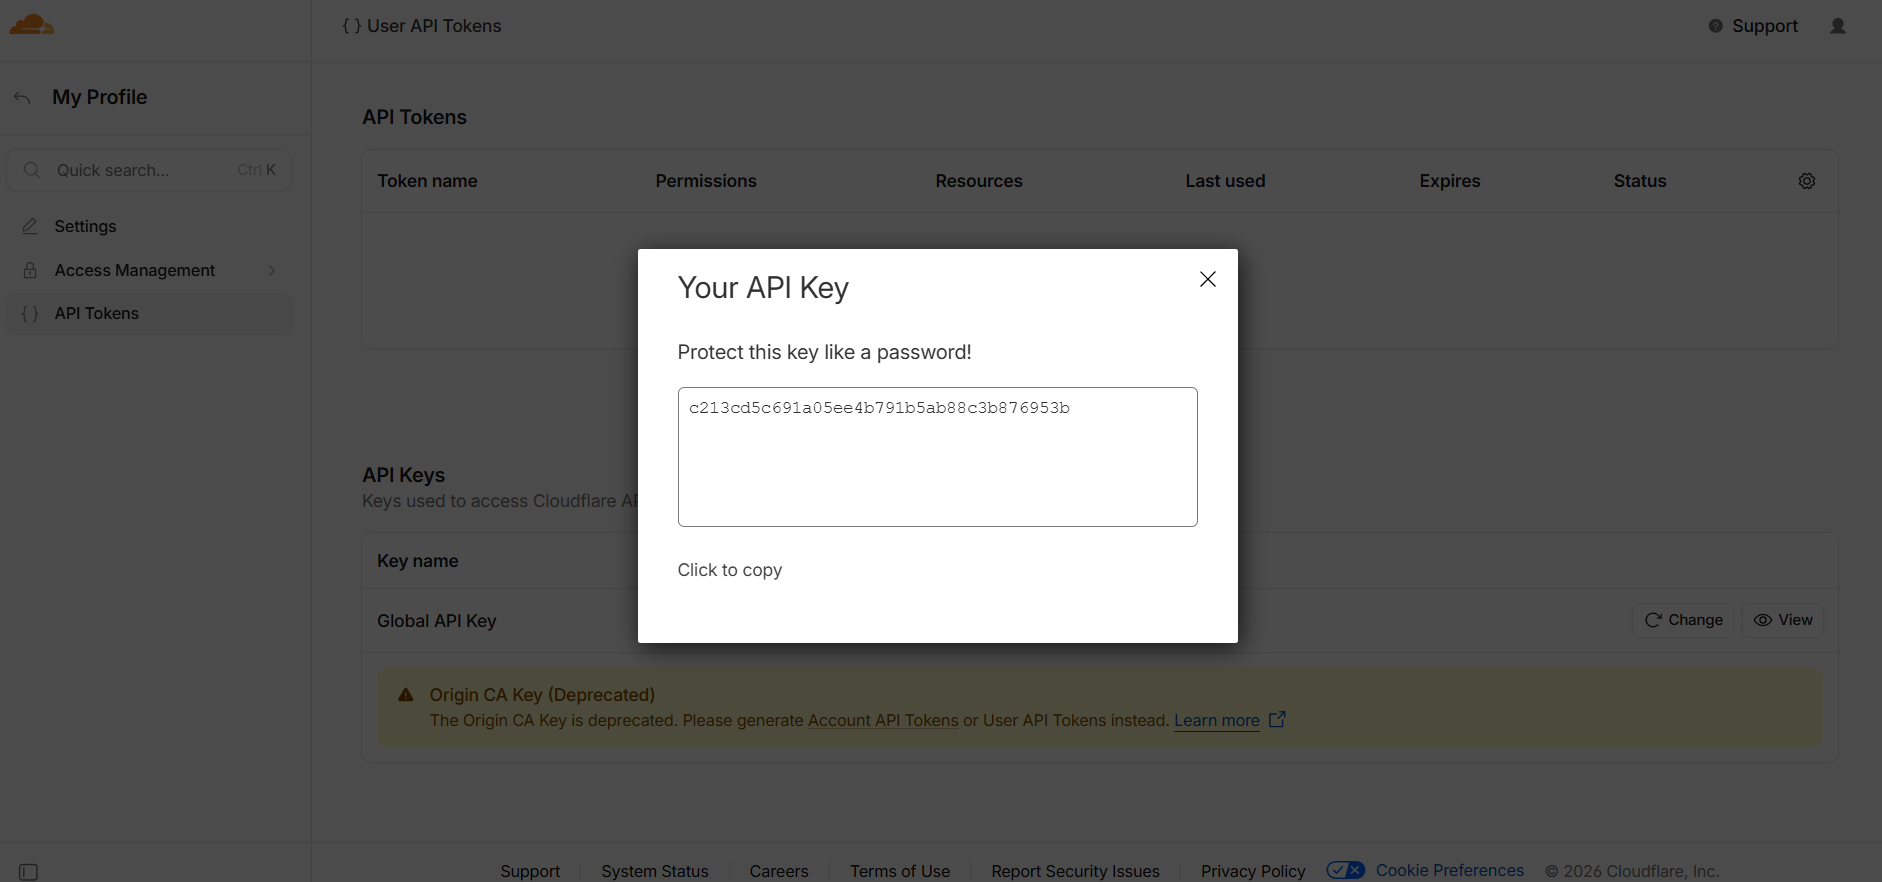Open Settings in sidebar
This screenshot has width=1882, height=882.
pyautogui.click(x=150, y=226)
